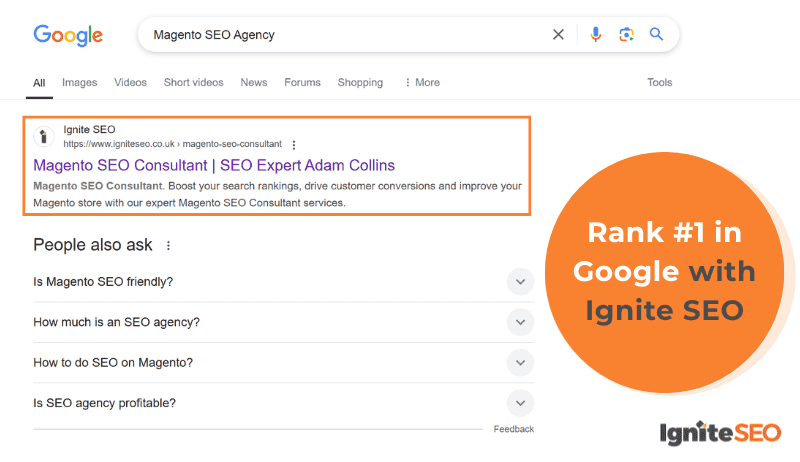Expand 'How much is an SEO agency?' chevron

[520, 322]
